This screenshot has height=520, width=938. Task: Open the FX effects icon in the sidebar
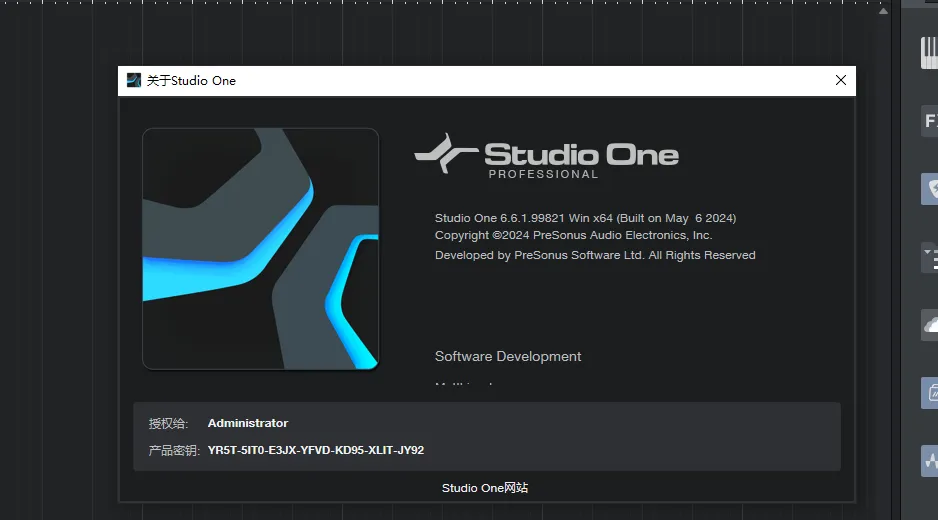click(930, 121)
